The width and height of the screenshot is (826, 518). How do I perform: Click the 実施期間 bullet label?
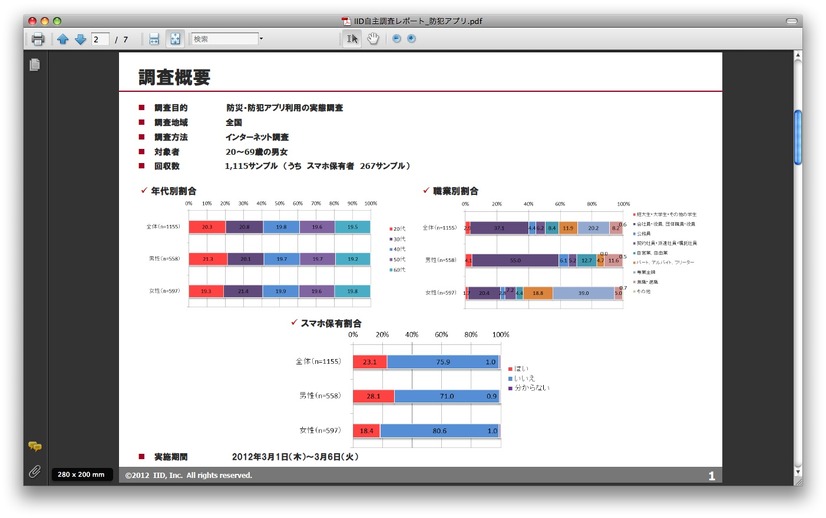tap(171, 457)
